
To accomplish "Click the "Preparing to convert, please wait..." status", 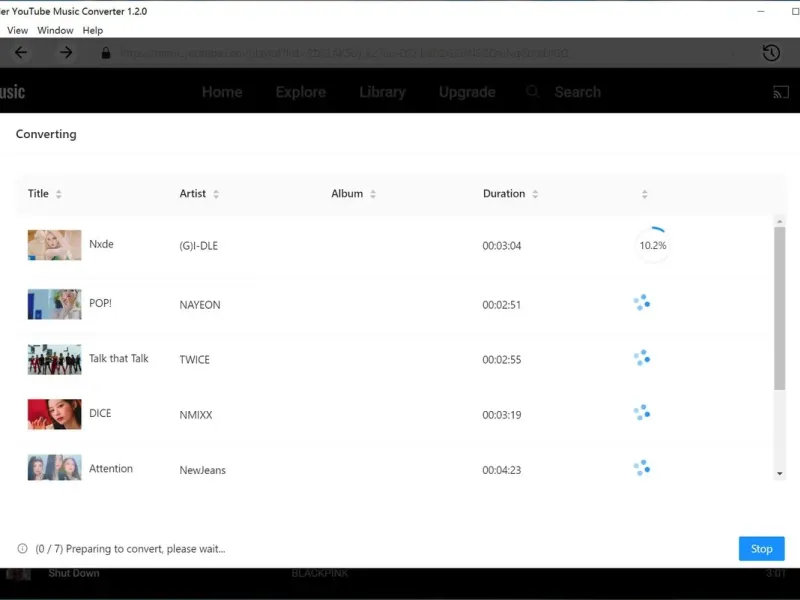I will (145, 549).
